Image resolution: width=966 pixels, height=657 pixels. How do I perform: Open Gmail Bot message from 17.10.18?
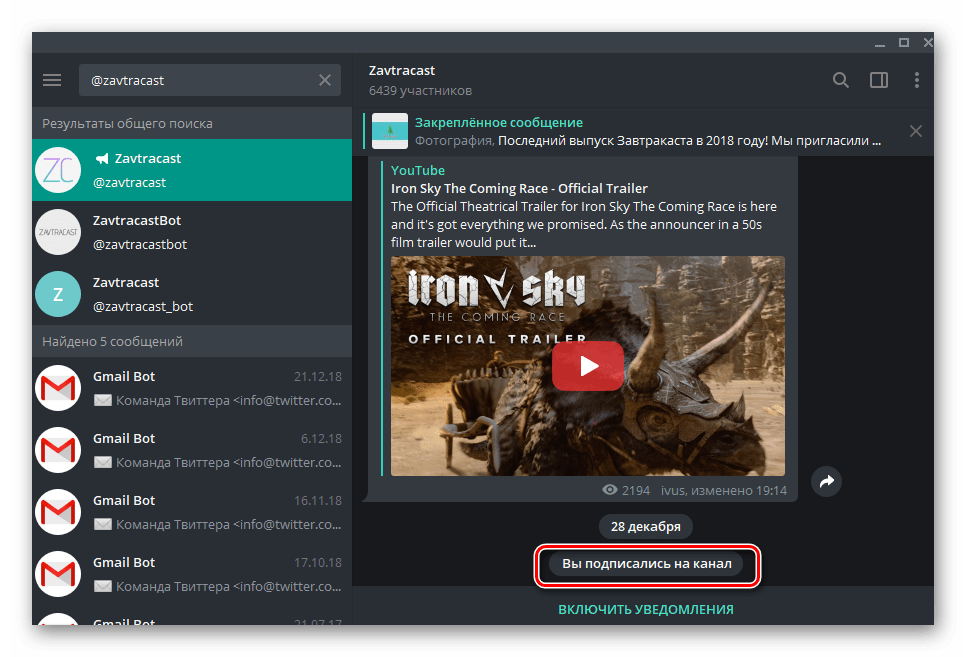[192, 574]
